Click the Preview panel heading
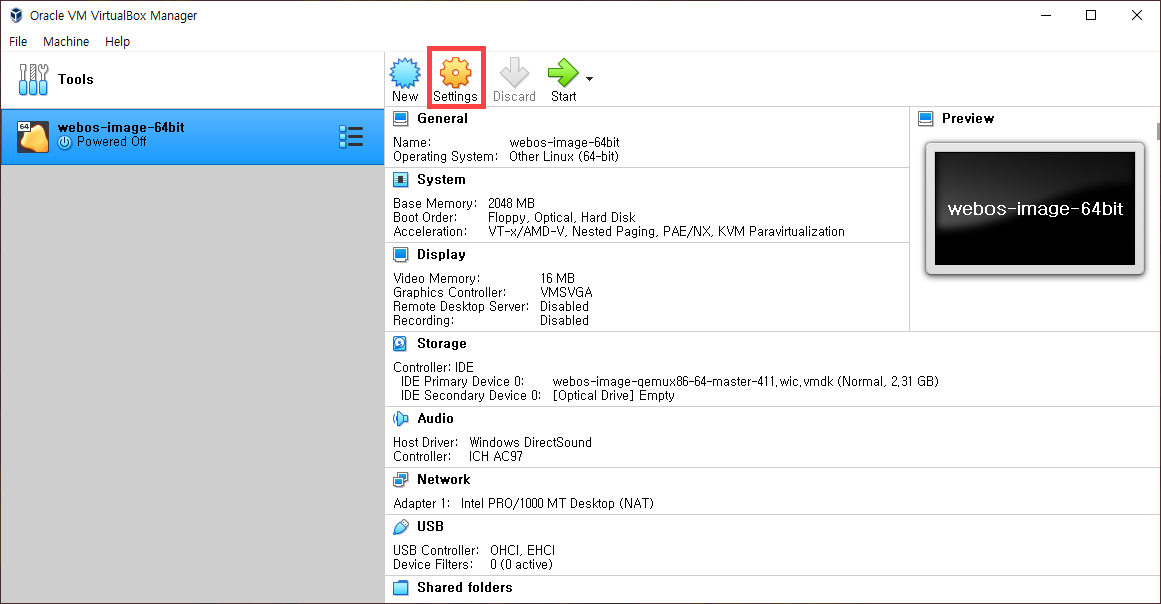Screen dimensions: 1161x604 click(968, 118)
